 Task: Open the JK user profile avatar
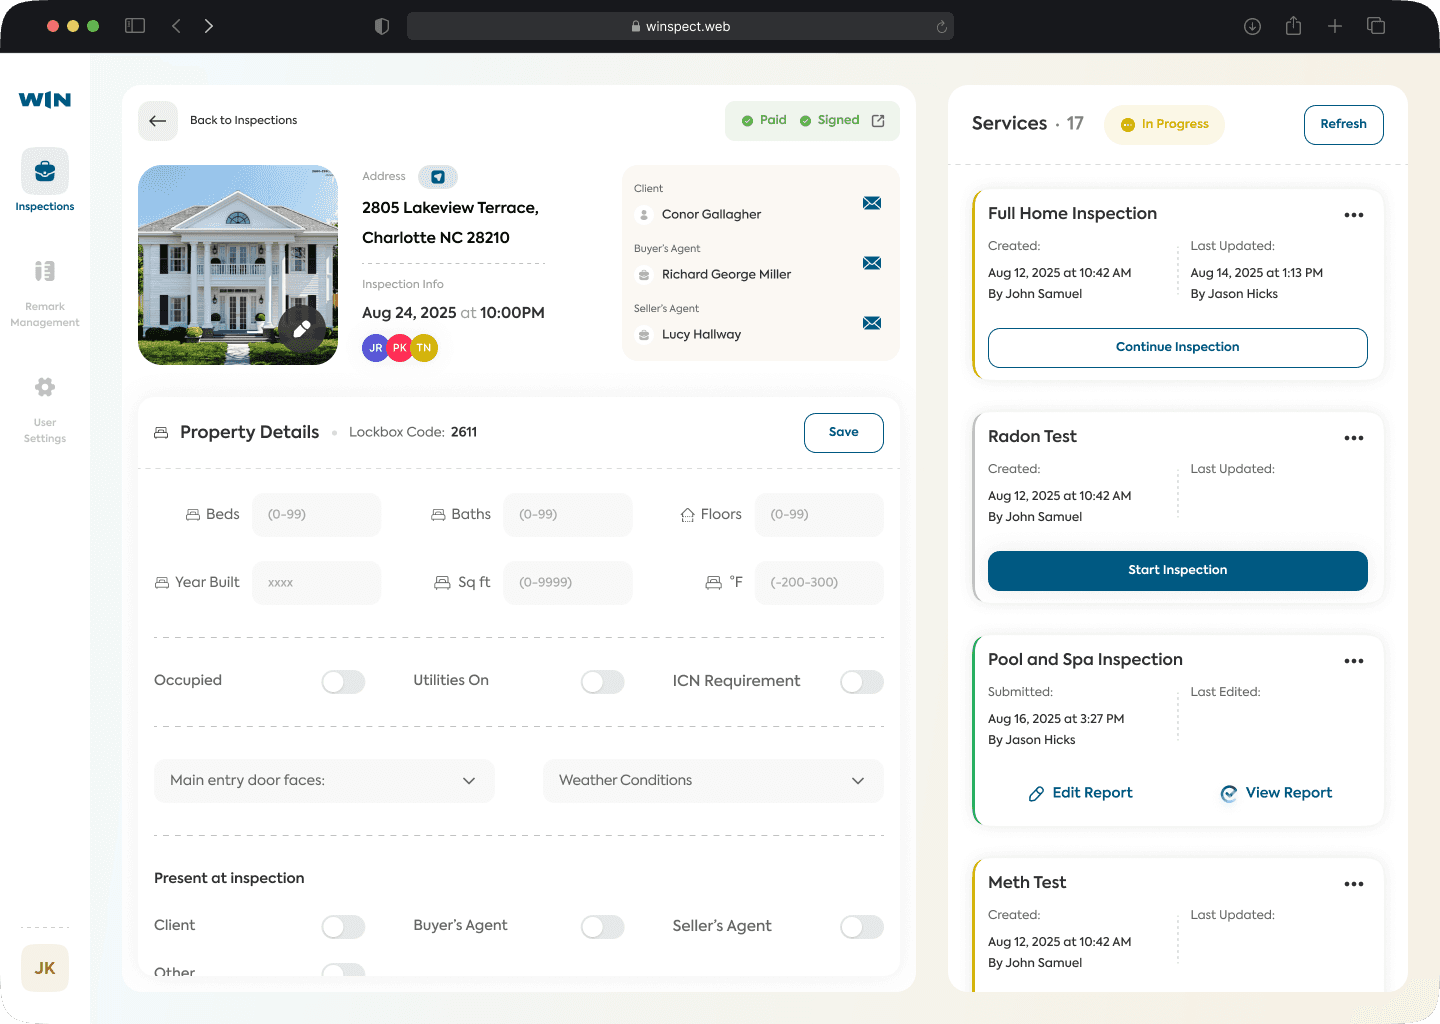[45, 968]
